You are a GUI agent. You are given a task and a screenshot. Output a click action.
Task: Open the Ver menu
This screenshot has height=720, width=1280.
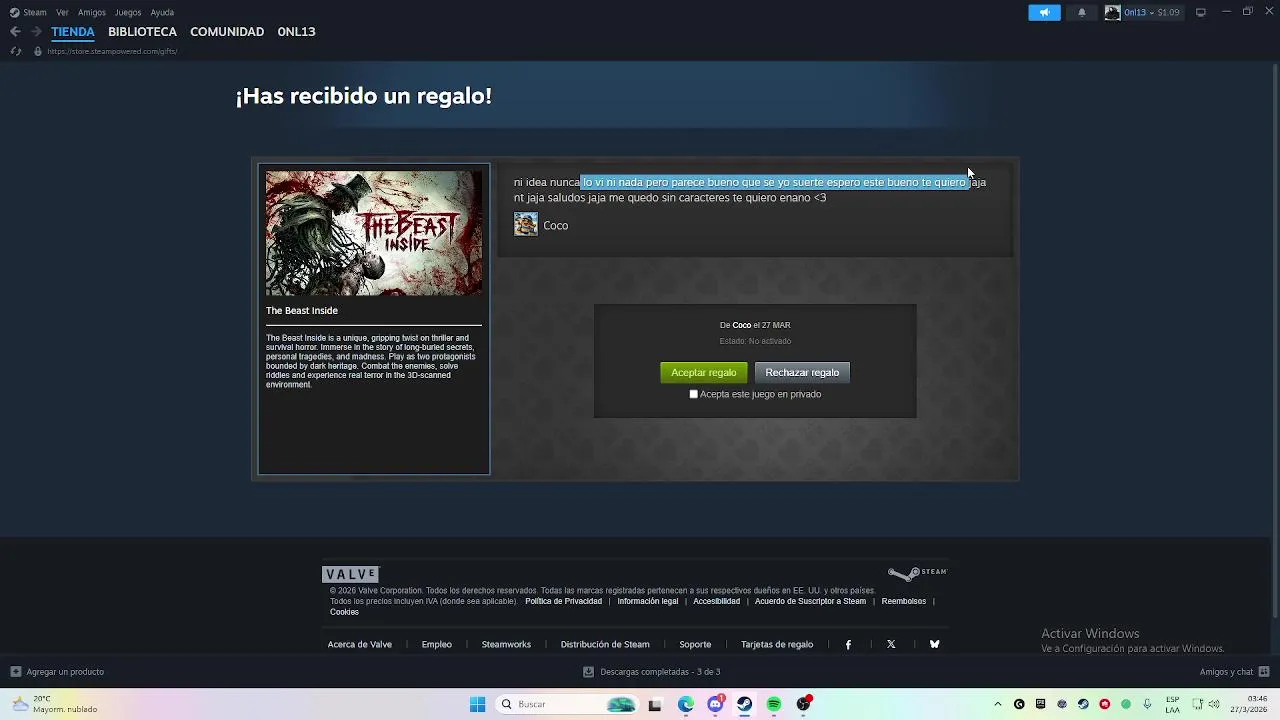[x=62, y=12]
